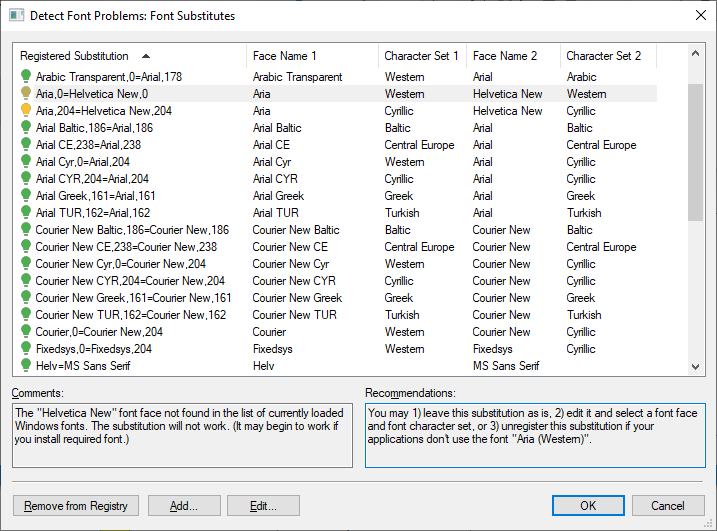The height and width of the screenshot is (531, 717).
Task: Click Face Name 2 cell 'MS Sans Serif'
Action: coord(506,366)
